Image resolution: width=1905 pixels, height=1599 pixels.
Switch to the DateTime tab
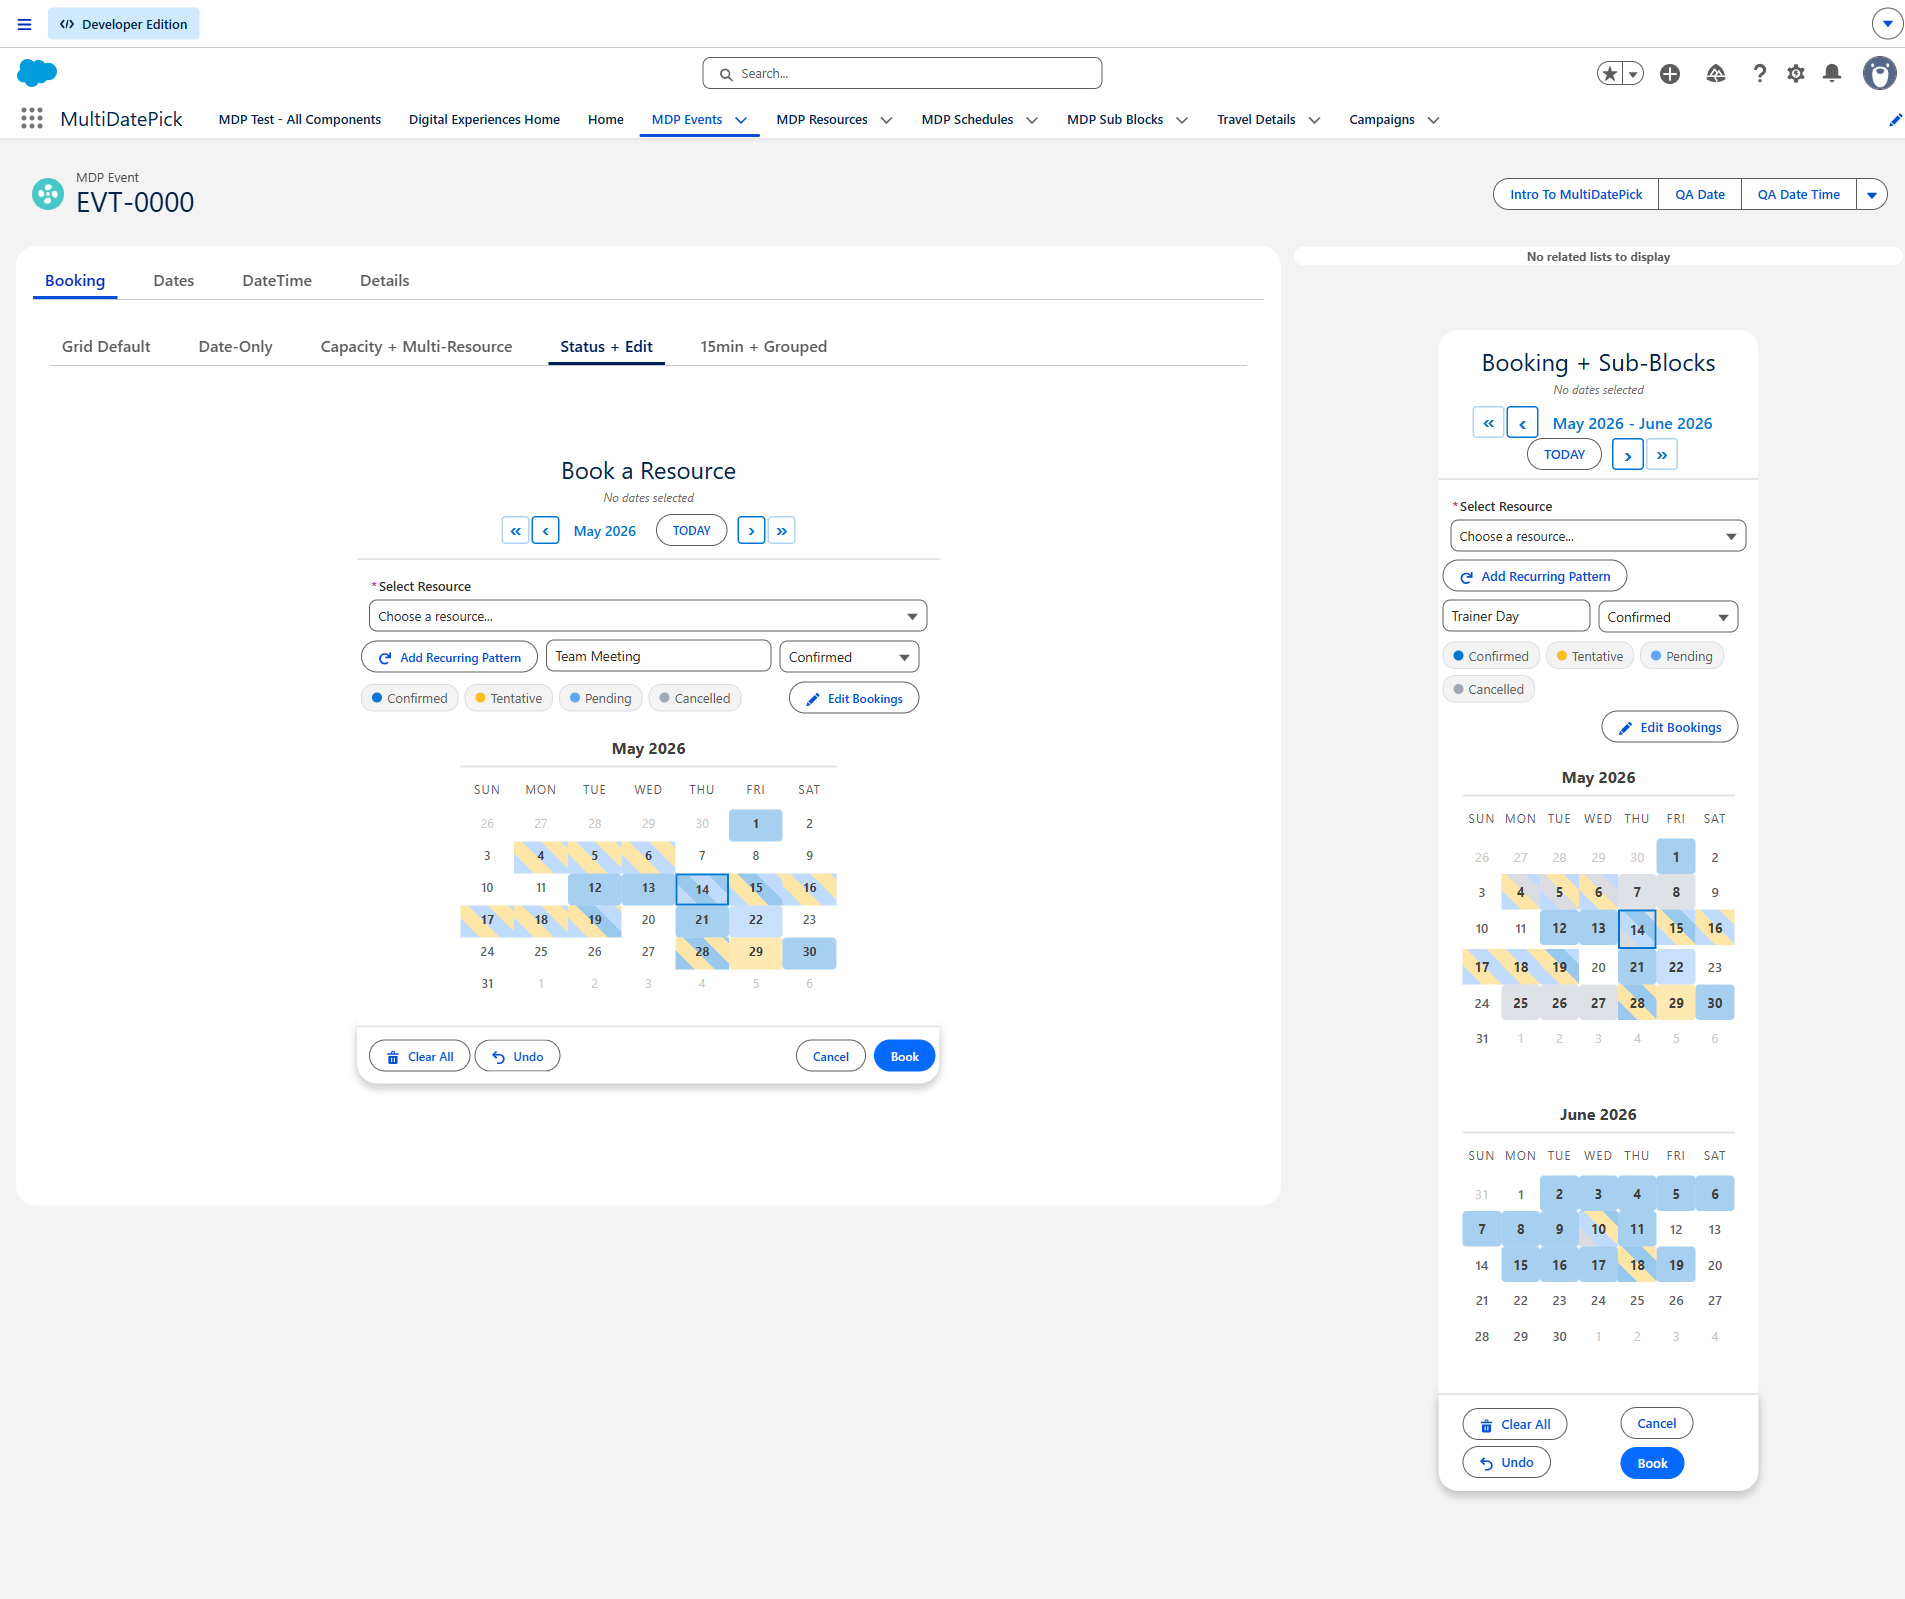tap(277, 280)
